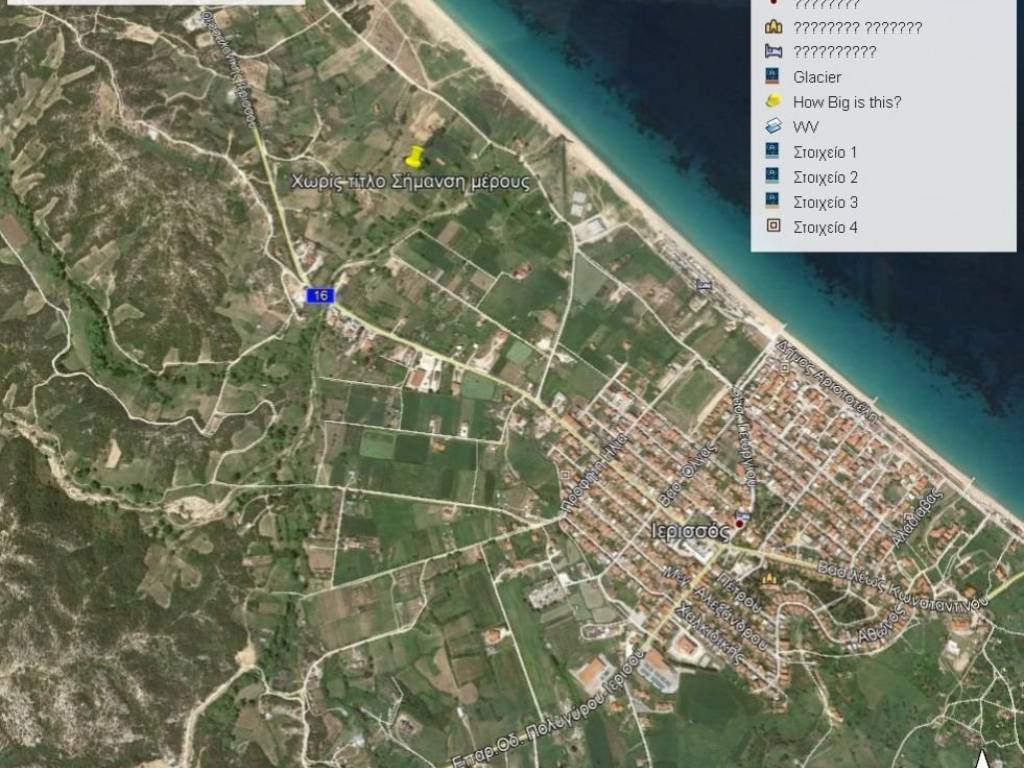Click the yellow pushpin placemark on the map
The width and height of the screenshot is (1024, 768).
tap(413, 157)
